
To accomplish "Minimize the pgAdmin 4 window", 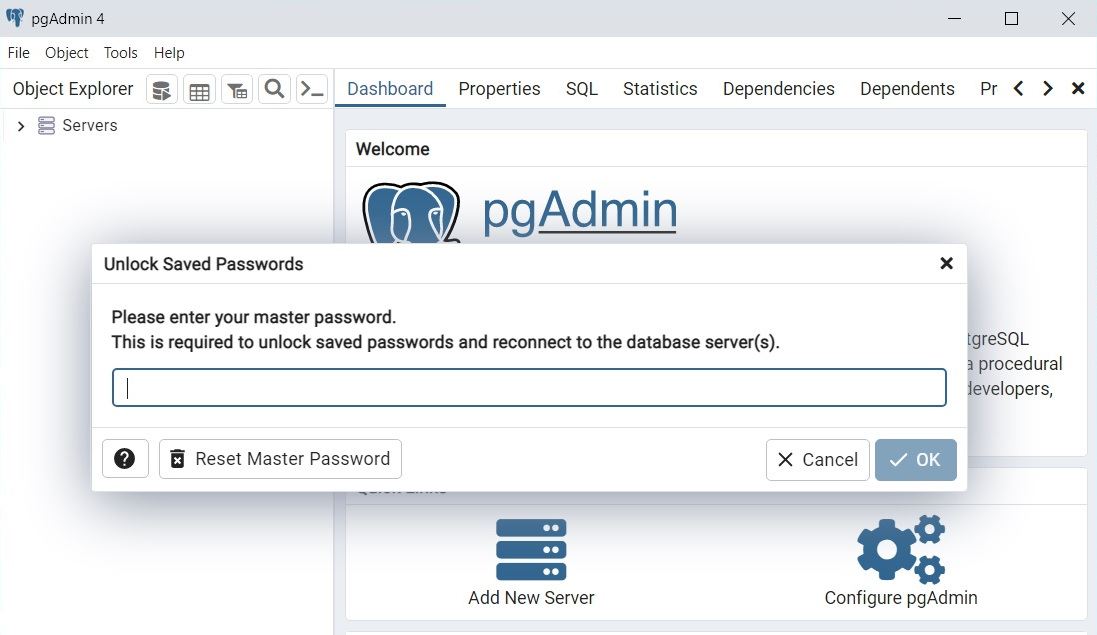I will (x=954, y=18).
